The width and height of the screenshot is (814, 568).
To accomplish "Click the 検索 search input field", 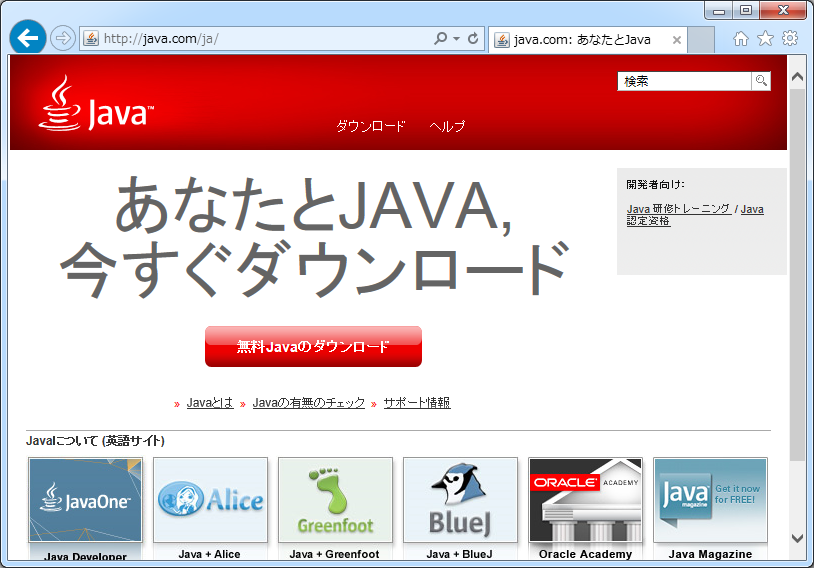I will [x=684, y=81].
